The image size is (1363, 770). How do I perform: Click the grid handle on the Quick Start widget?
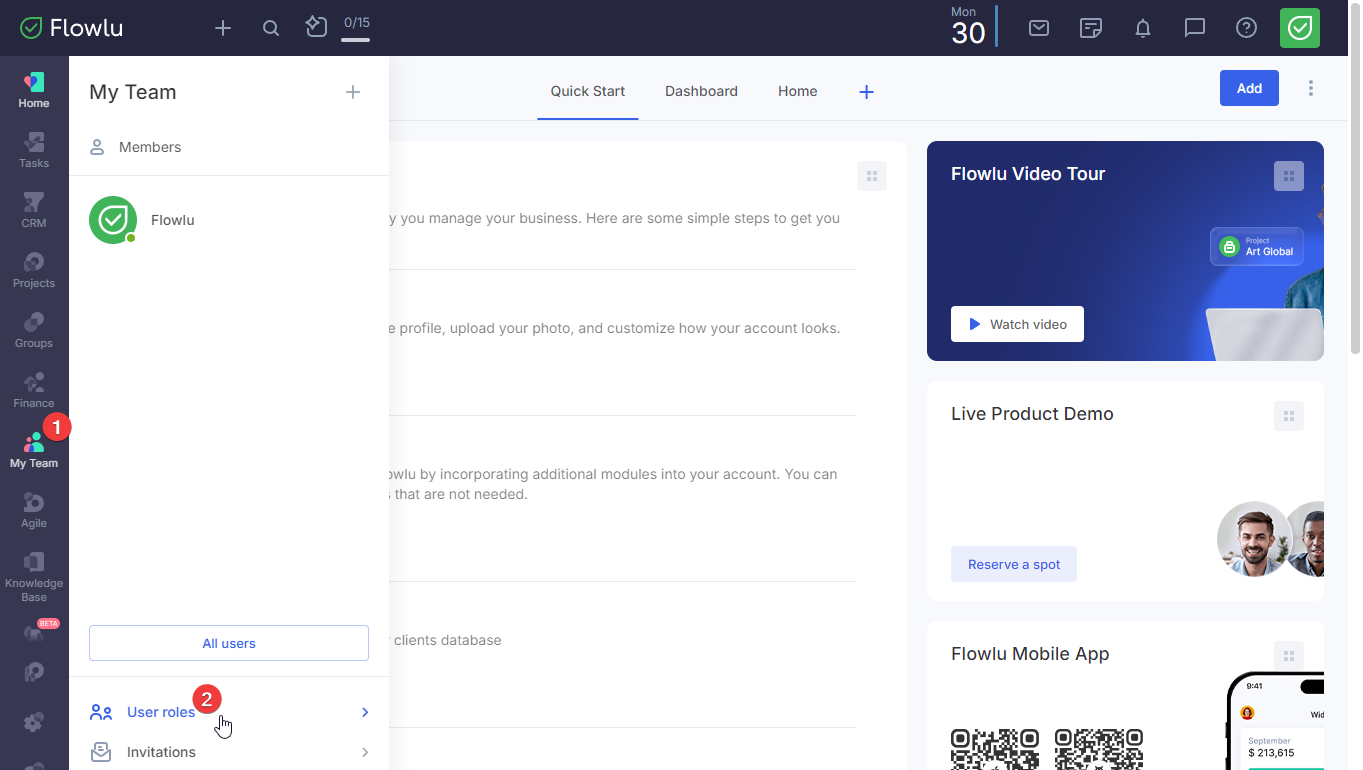pos(872,176)
